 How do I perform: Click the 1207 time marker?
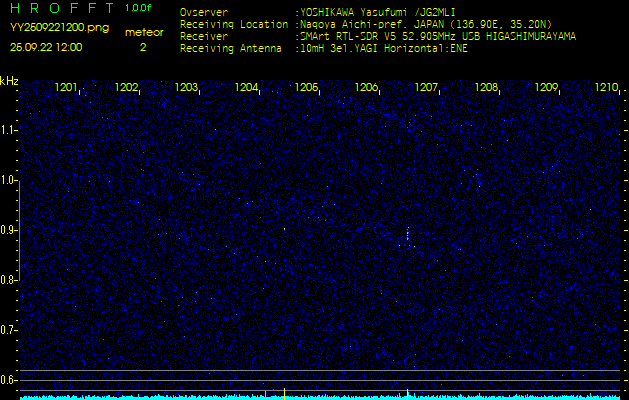pos(426,88)
